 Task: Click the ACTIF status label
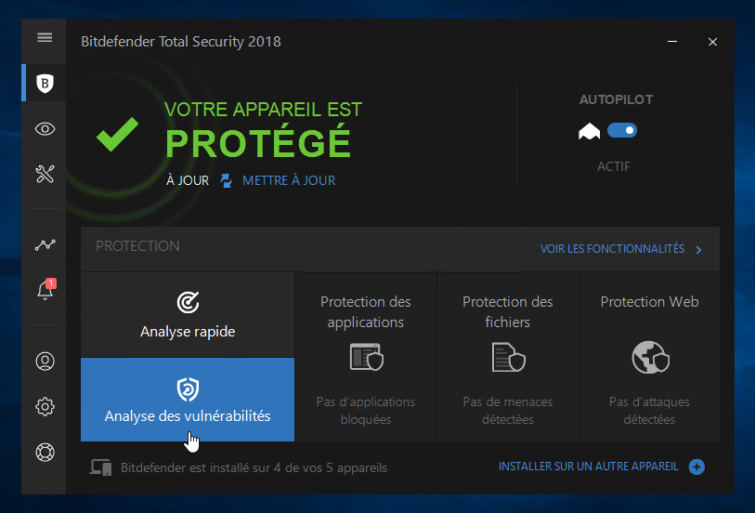pyautogui.click(x=613, y=167)
